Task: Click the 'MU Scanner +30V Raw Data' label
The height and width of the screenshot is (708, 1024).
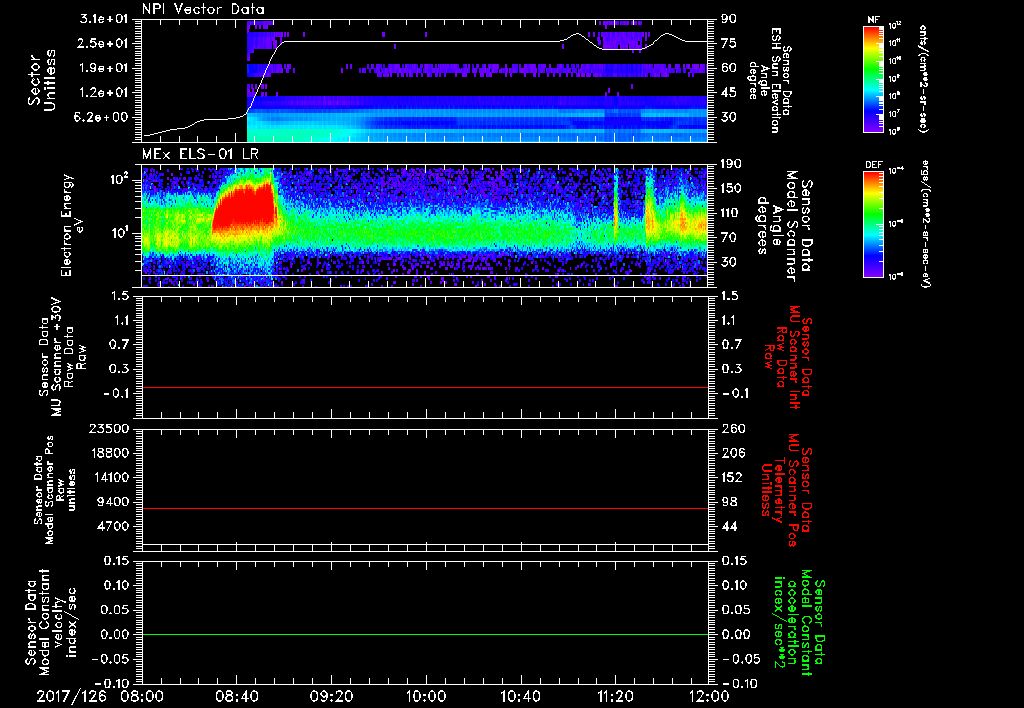Action: pos(62,359)
